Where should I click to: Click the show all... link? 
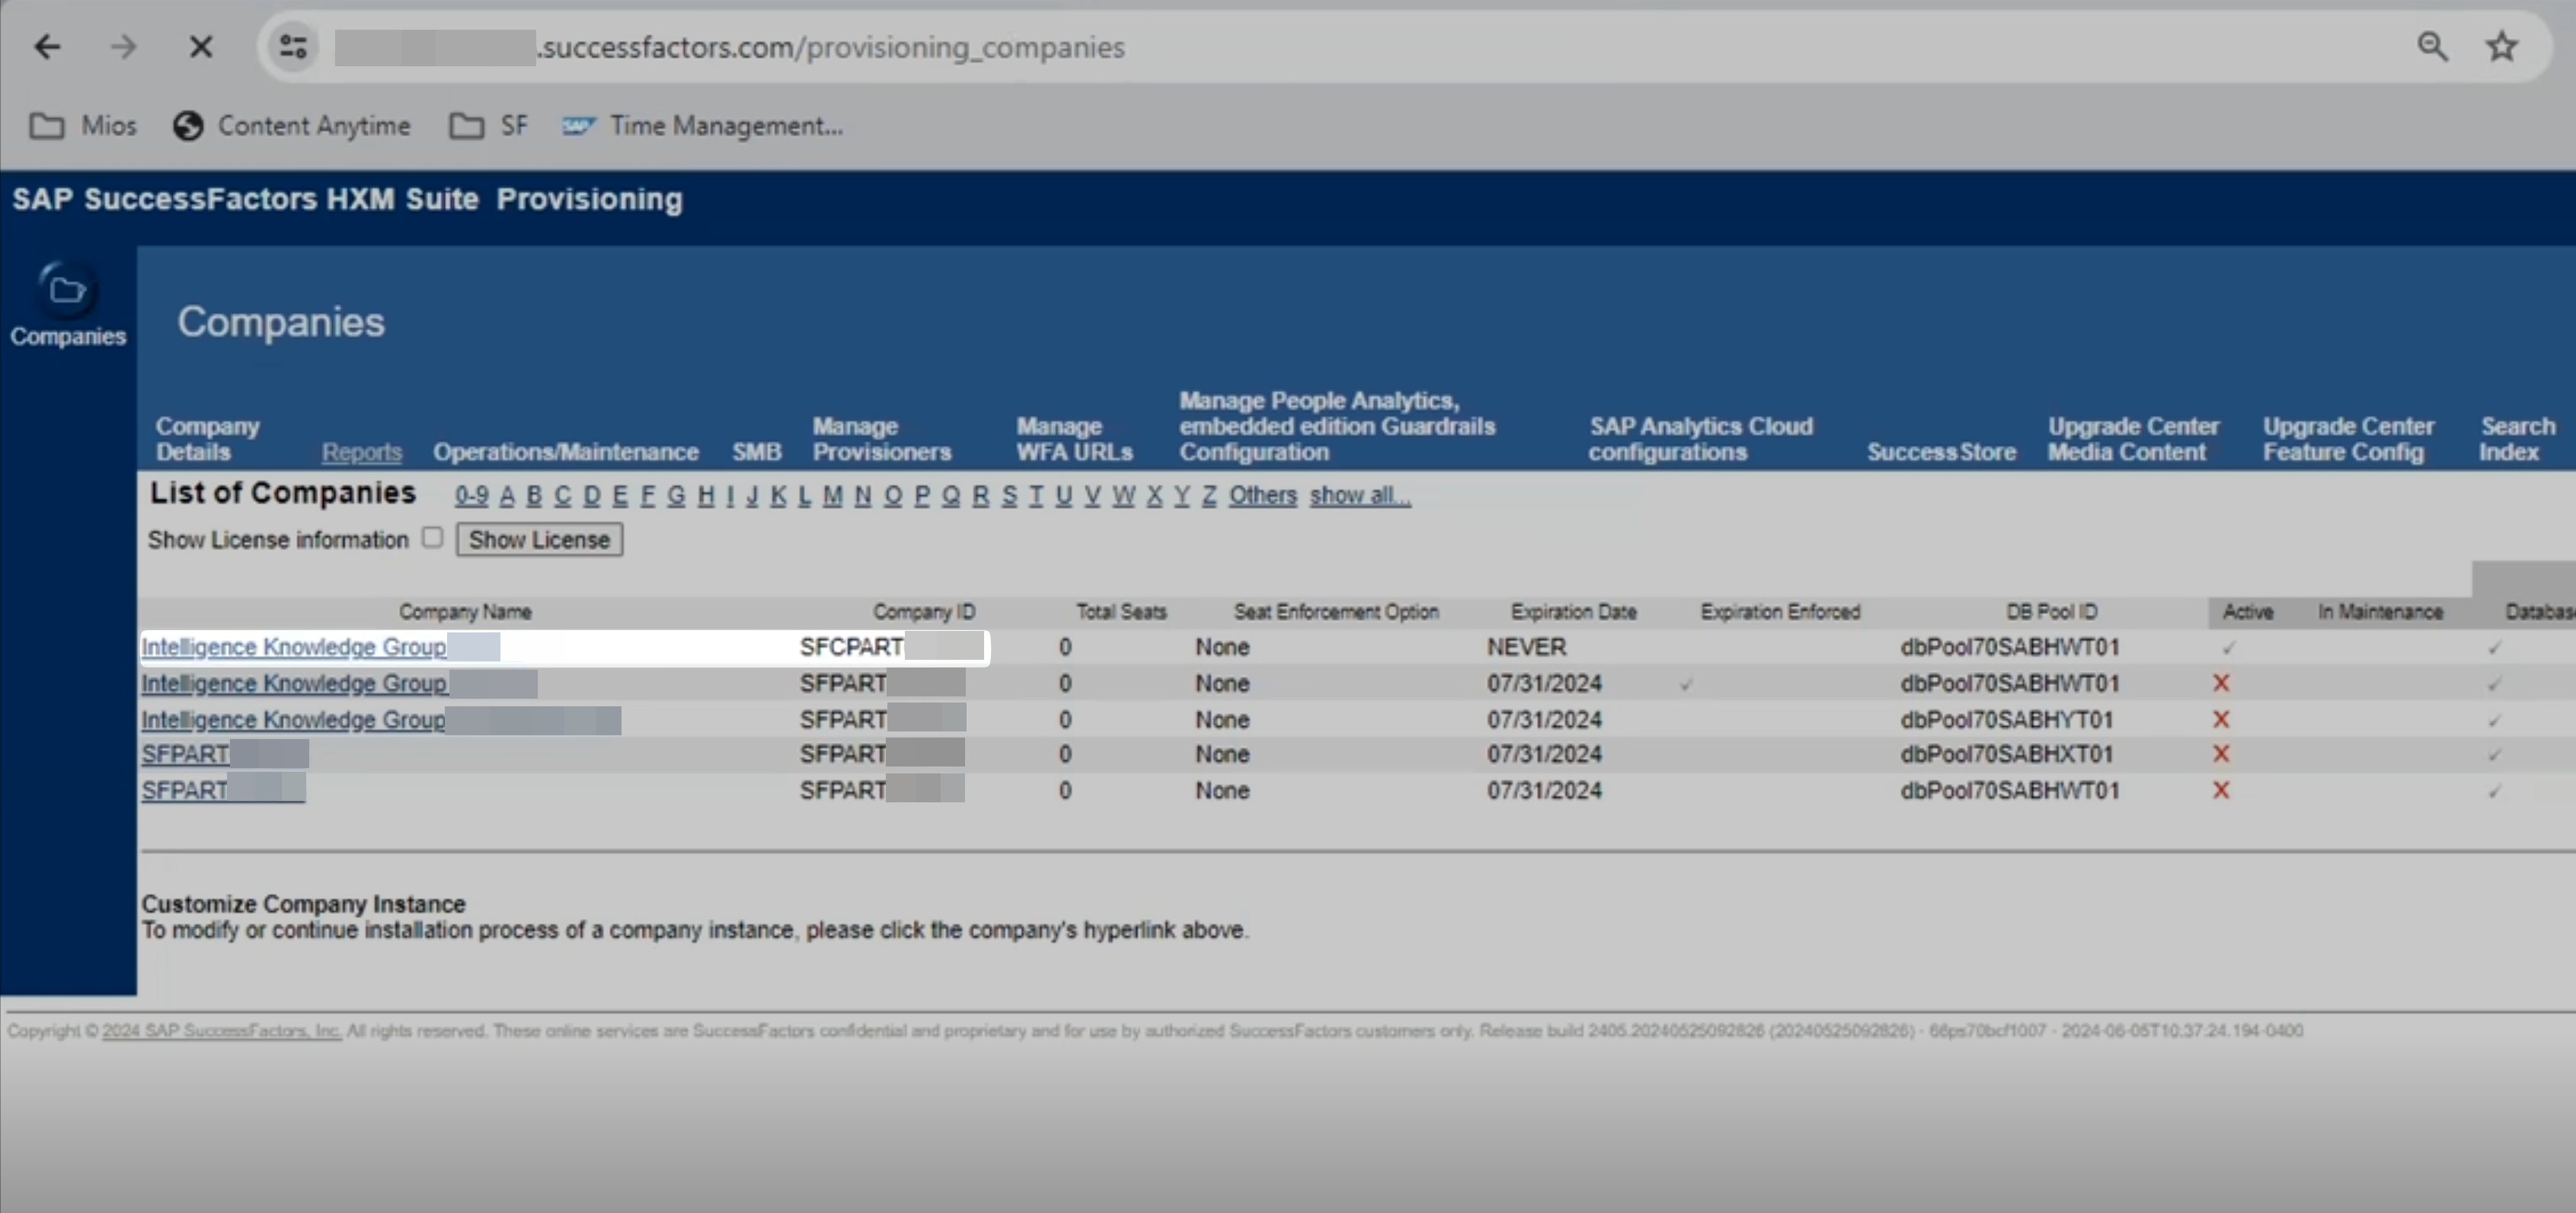[1360, 495]
